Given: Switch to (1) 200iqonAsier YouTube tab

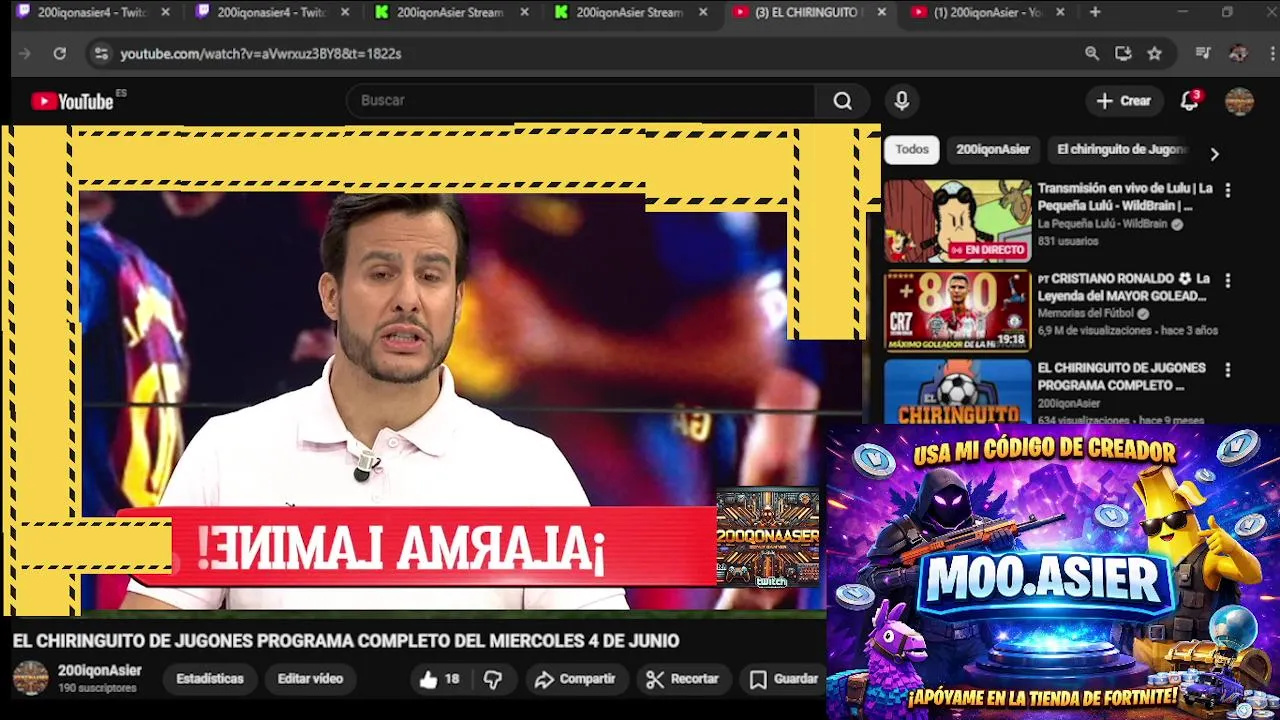Looking at the screenshot, I should (988, 12).
